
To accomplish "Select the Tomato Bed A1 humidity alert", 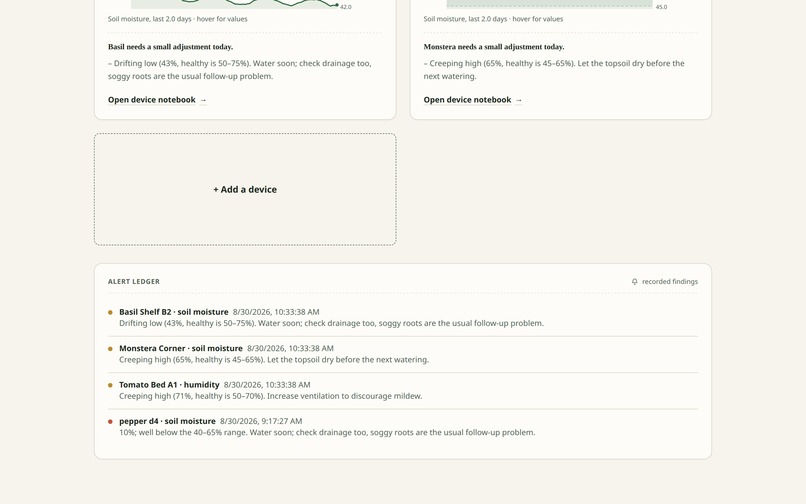I will click(403, 390).
